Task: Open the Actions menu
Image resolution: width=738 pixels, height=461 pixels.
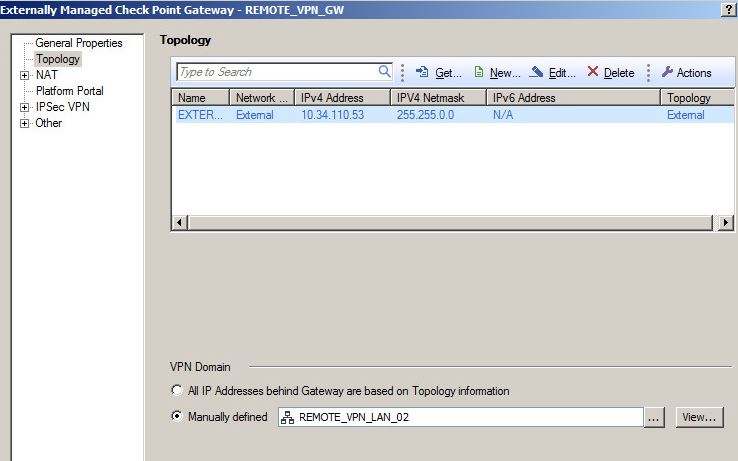Action: point(687,73)
